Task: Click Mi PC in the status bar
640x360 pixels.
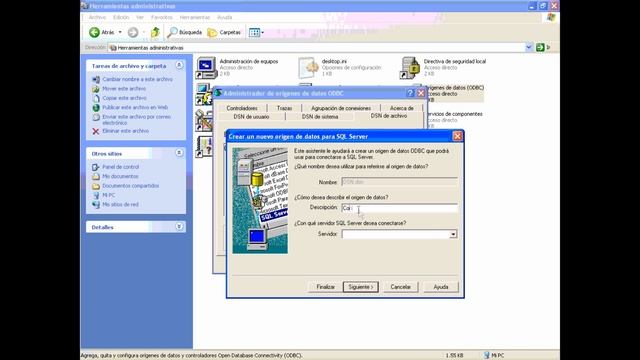Action: (493, 356)
